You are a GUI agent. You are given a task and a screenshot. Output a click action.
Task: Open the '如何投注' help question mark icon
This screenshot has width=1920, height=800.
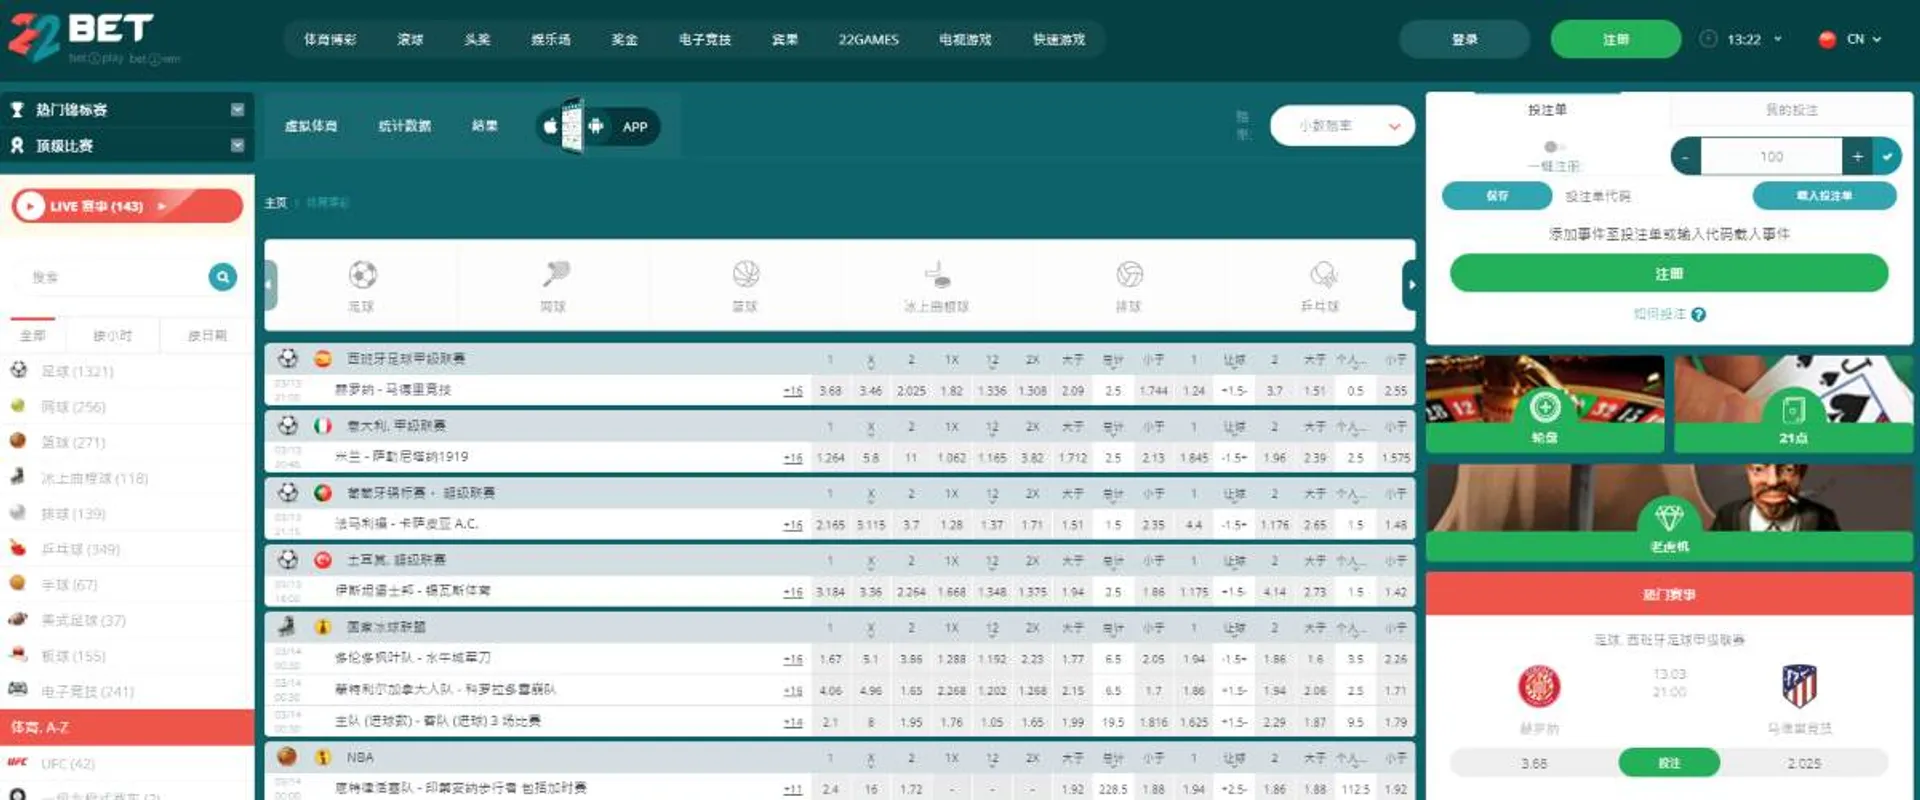[1698, 314]
